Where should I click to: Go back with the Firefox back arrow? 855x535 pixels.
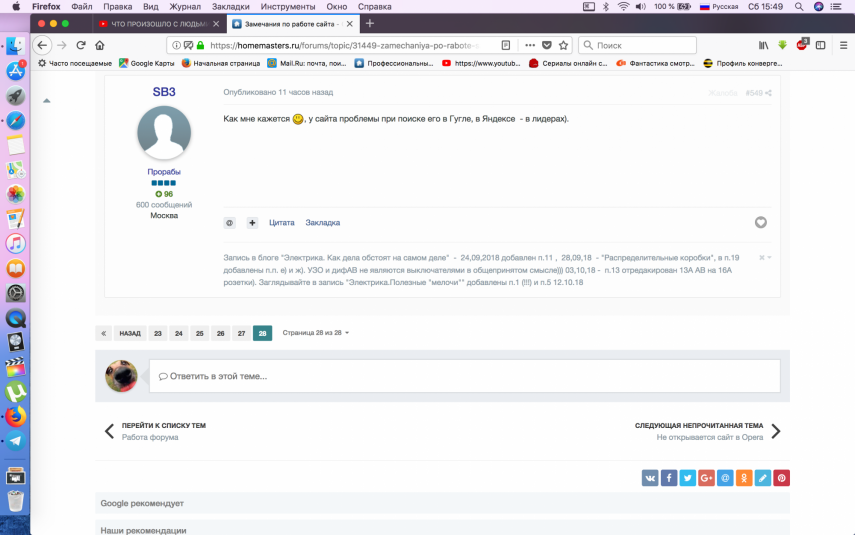(x=42, y=45)
